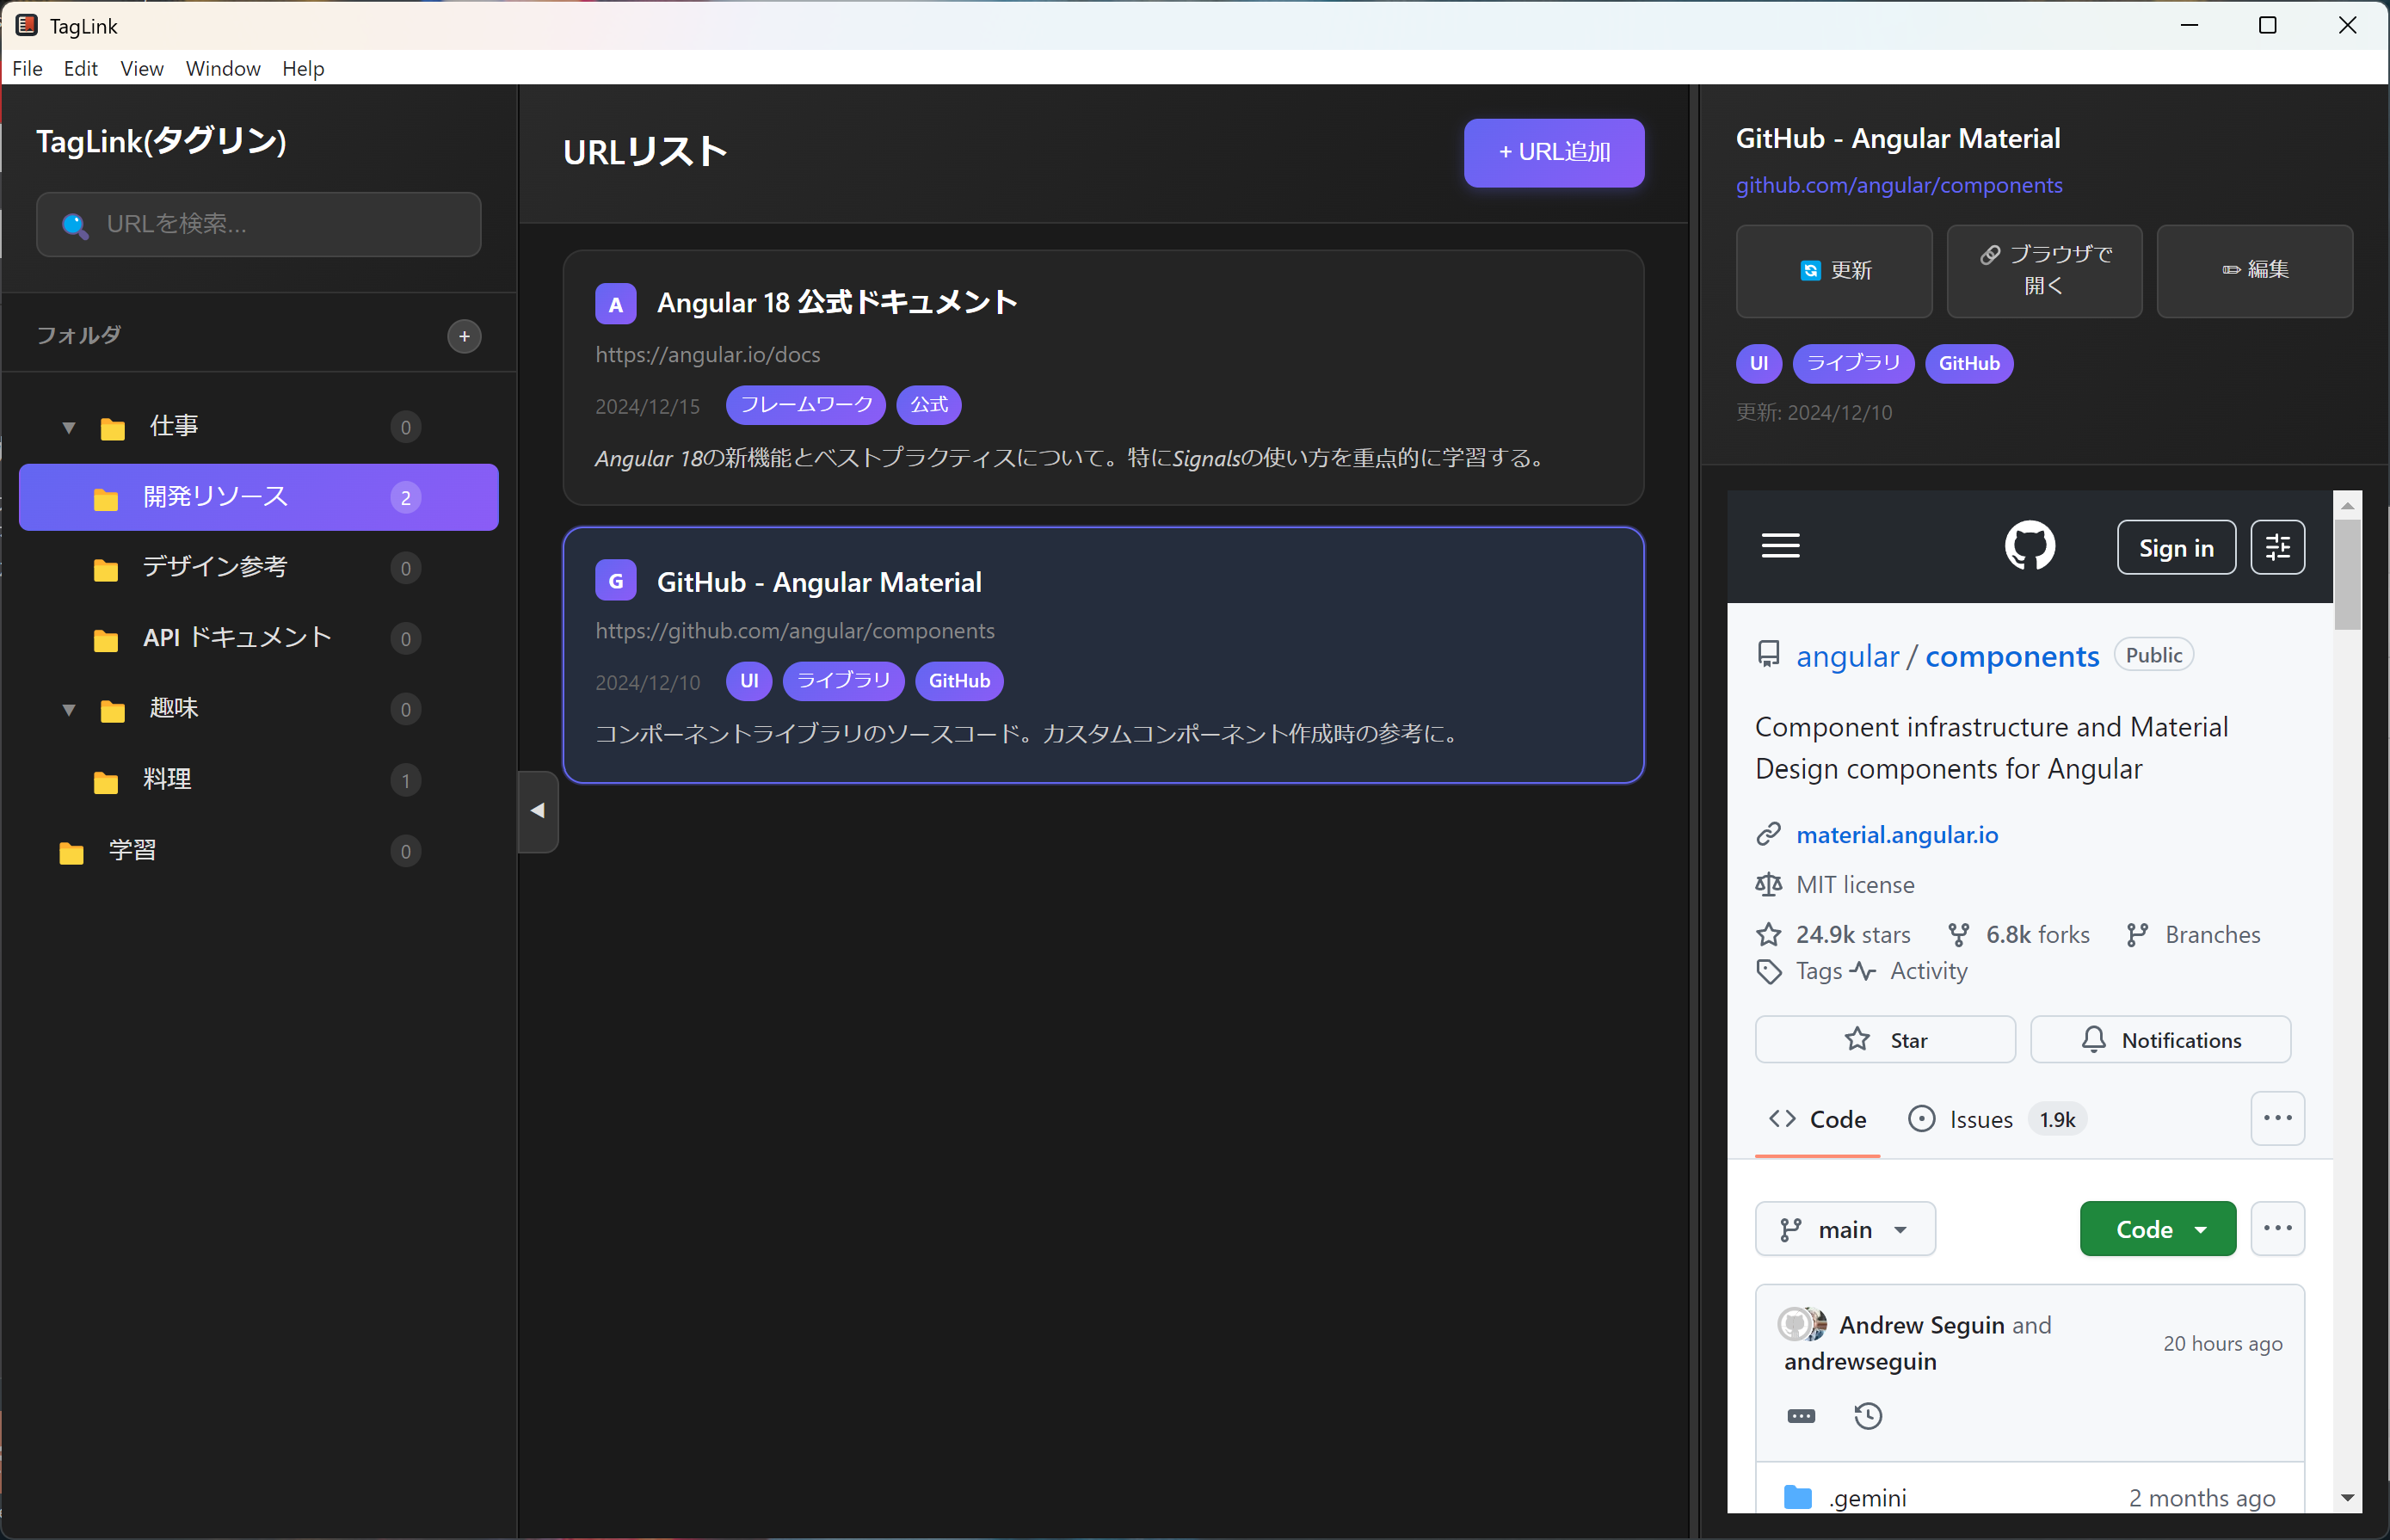The height and width of the screenshot is (1540, 2390).
Task: Click the MIT license scale icon
Action: pos(1768,884)
